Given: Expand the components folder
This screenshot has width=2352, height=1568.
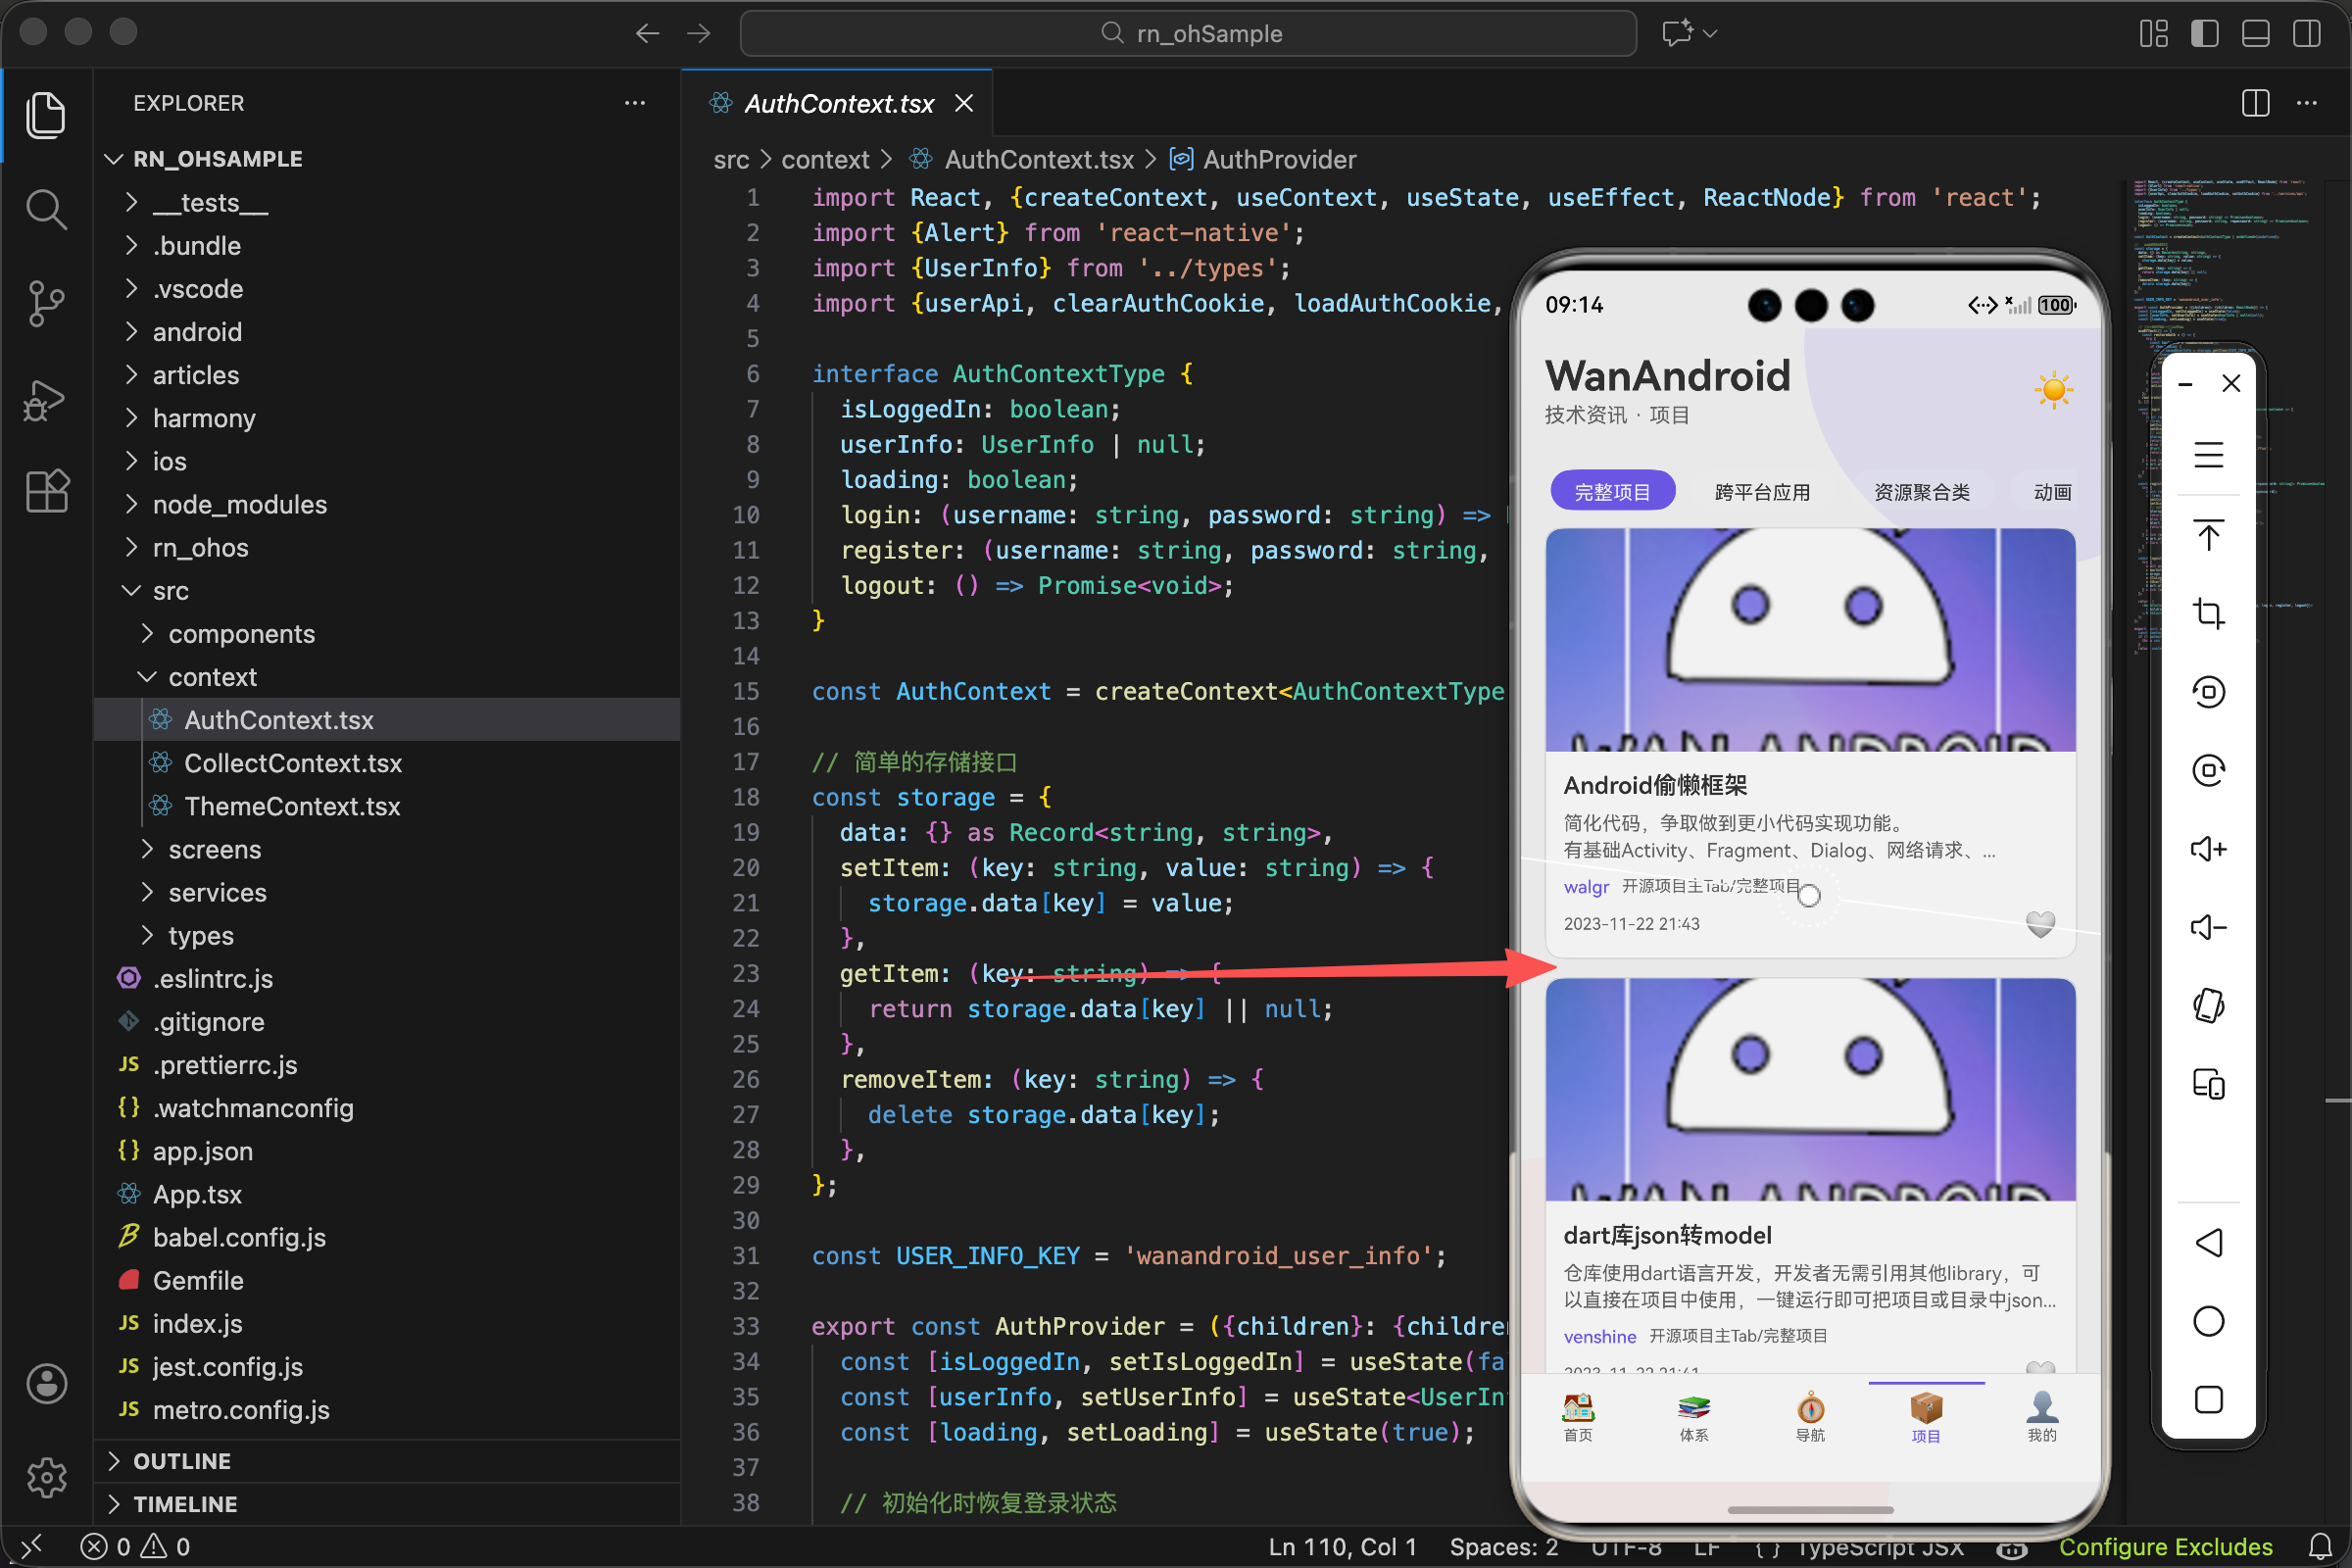Looking at the screenshot, I should point(241,634).
